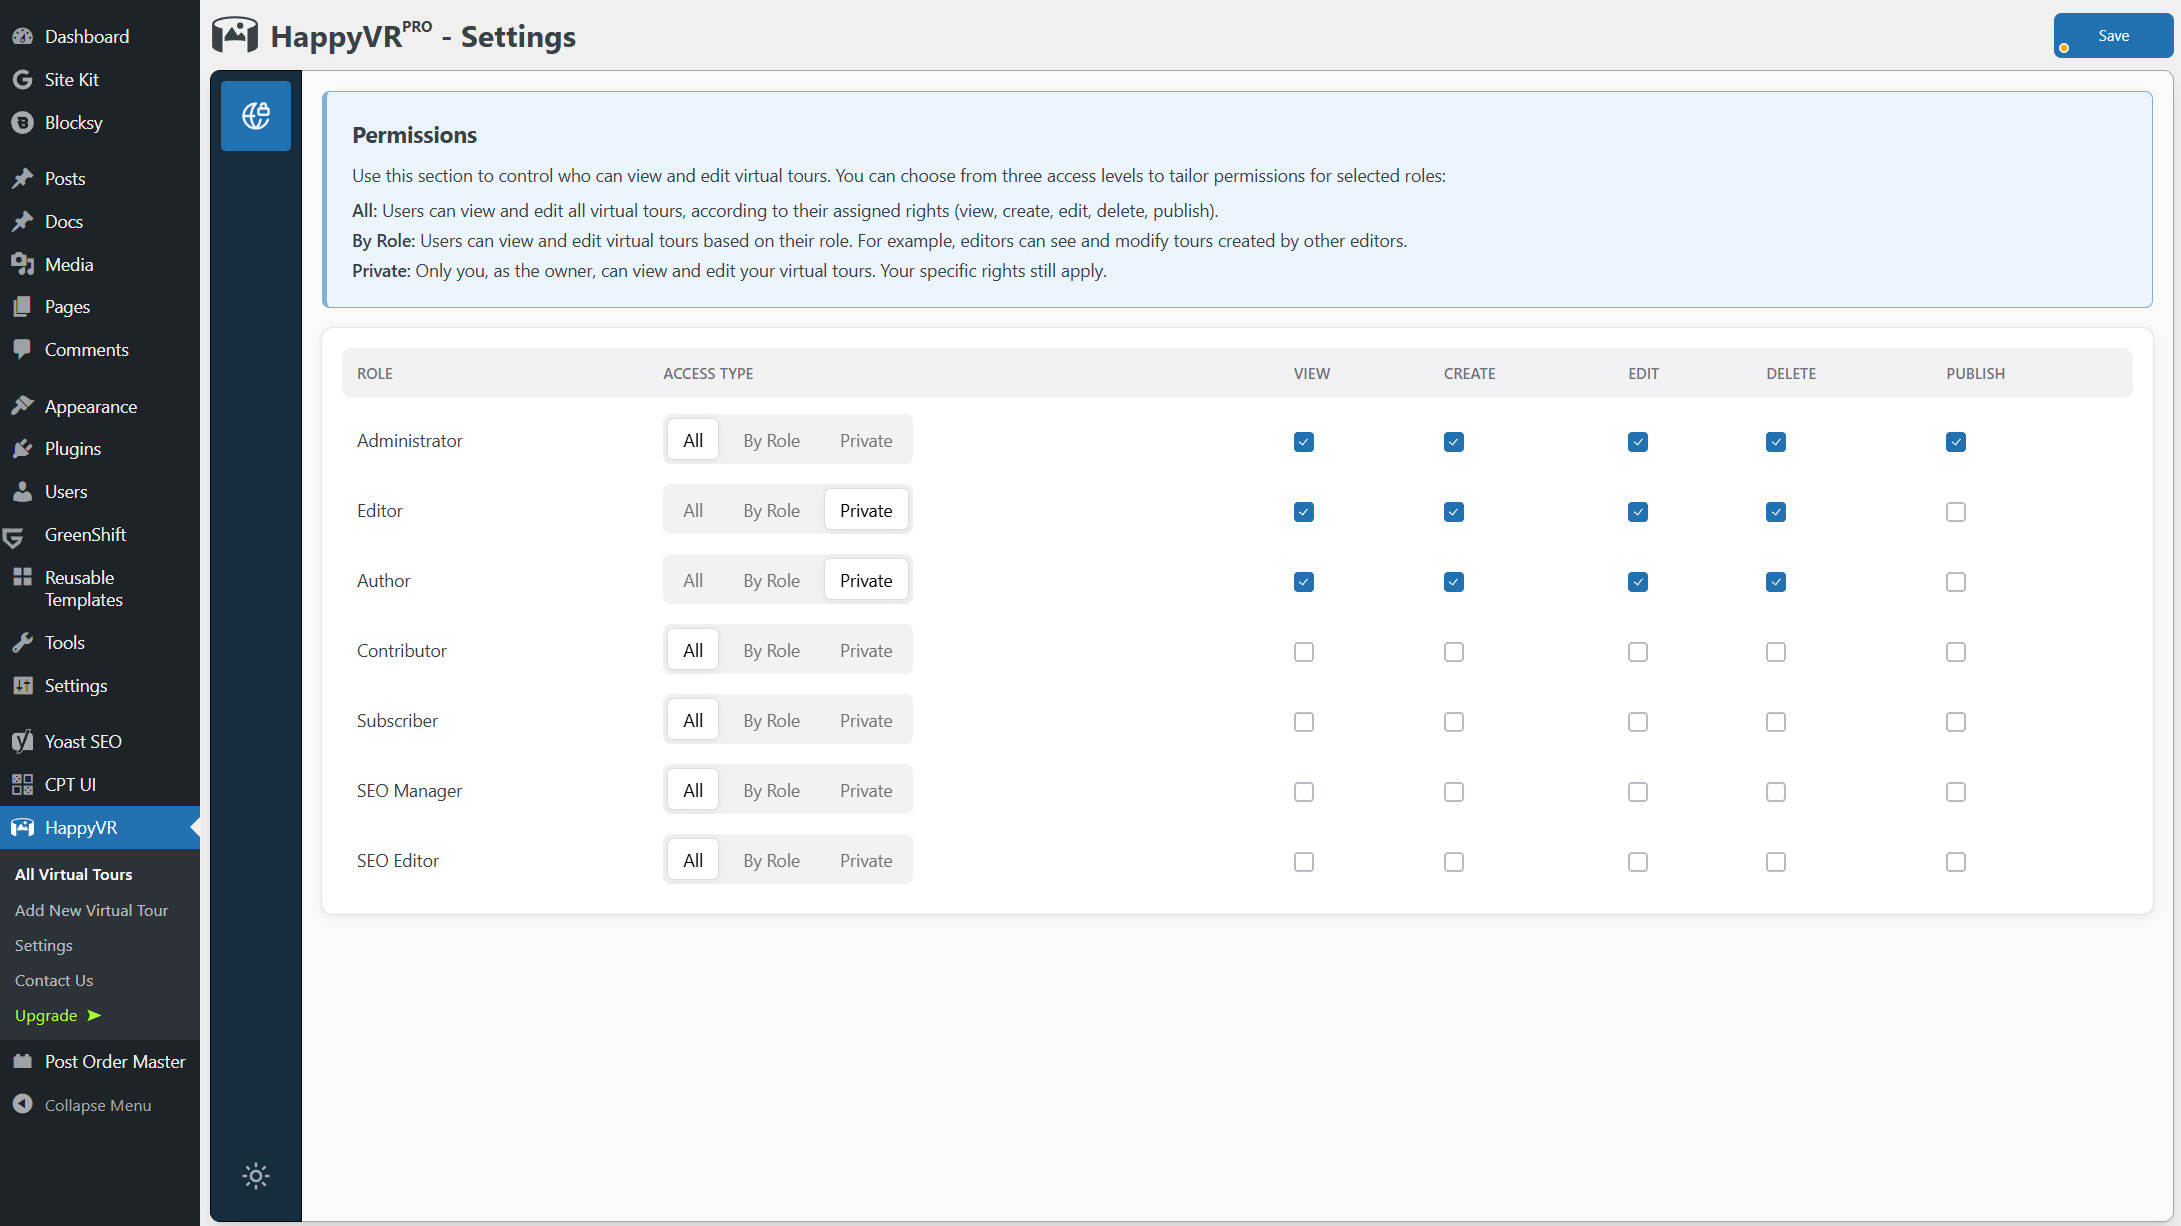Image resolution: width=2181 pixels, height=1226 pixels.
Task: Enable View checkbox for Contributor
Action: [x=1303, y=652]
